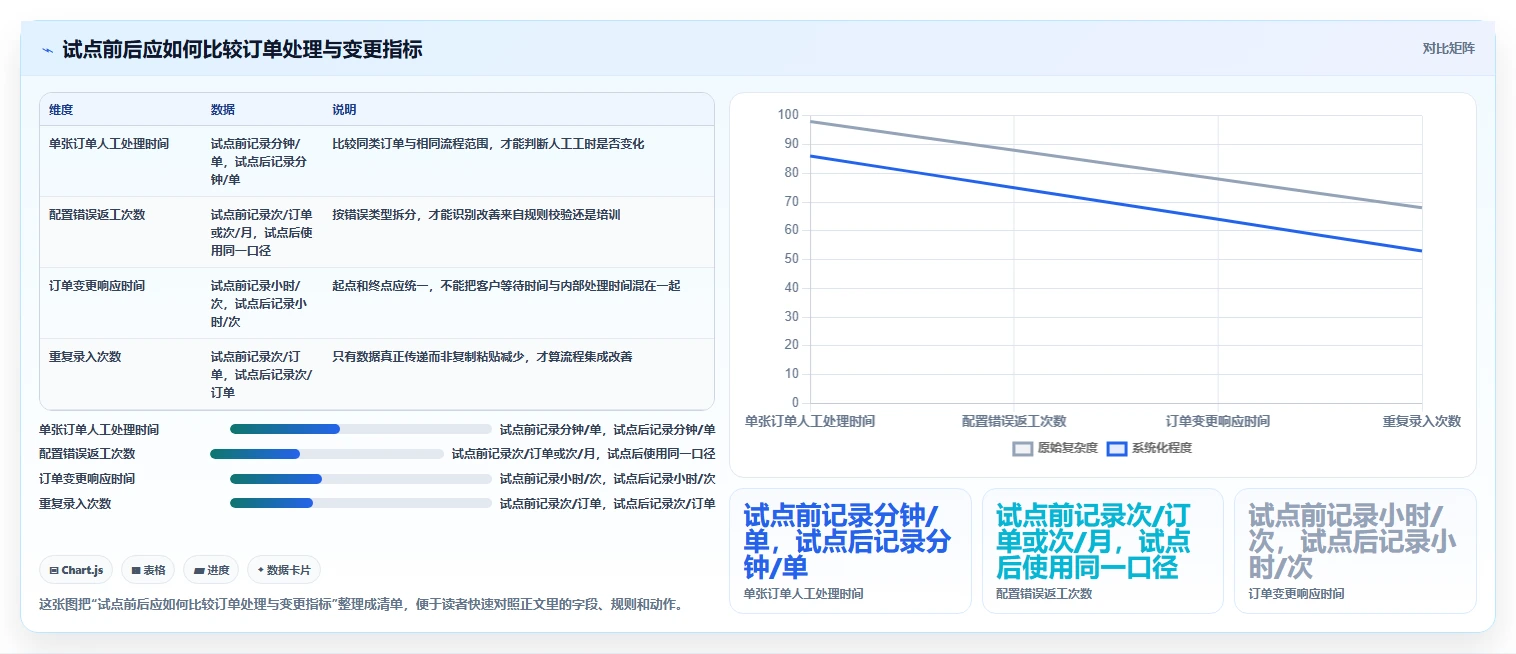Select table cell 配置错误返工次数

click(x=97, y=215)
